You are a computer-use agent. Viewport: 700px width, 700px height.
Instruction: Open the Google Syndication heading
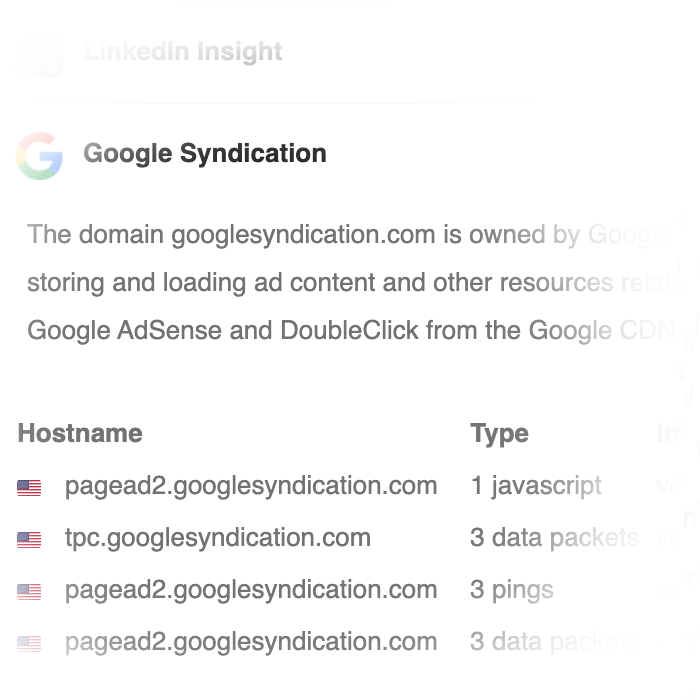click(205, 154)
